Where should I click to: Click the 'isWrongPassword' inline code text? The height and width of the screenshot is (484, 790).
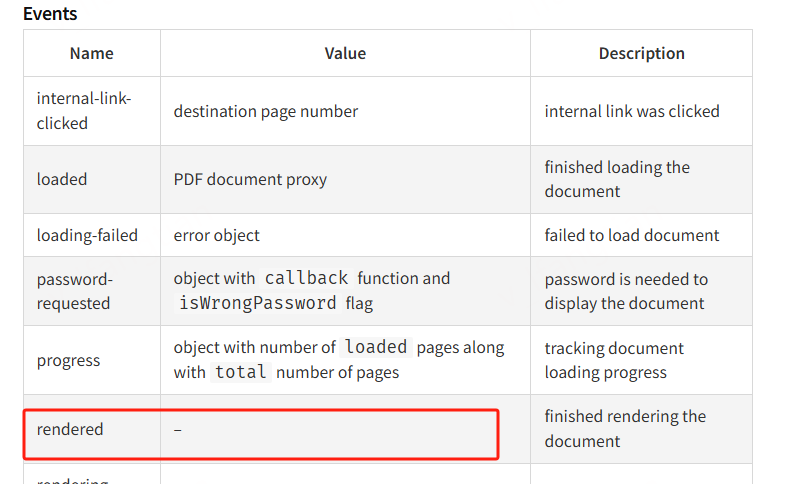pyautogui.click(x=257, y=303)
